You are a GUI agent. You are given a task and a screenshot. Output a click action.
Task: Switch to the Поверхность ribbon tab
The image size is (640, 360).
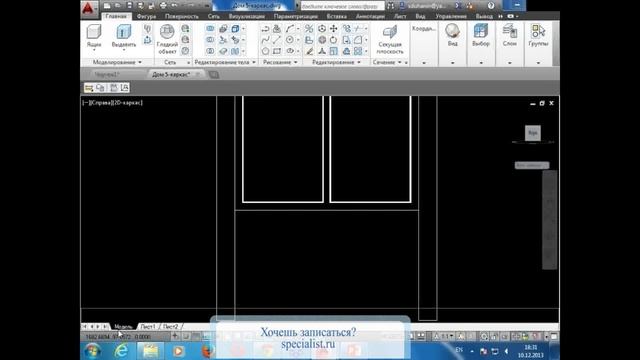coord(182,16)
